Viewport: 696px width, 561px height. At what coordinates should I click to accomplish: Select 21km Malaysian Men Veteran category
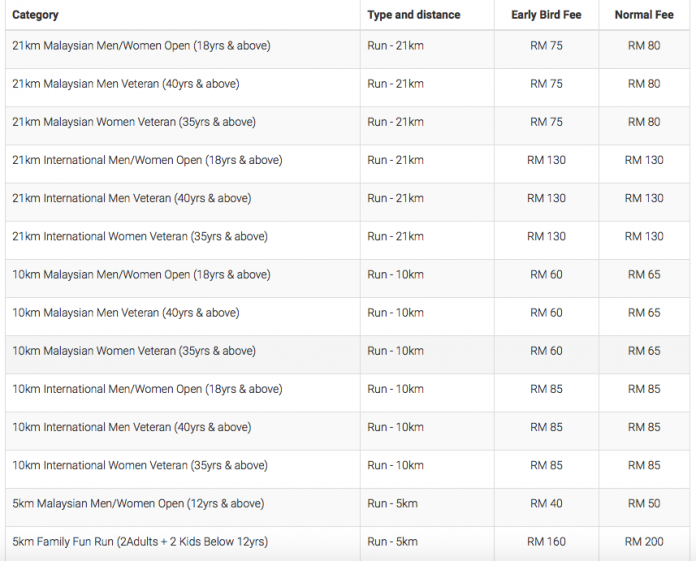point(126,84)
